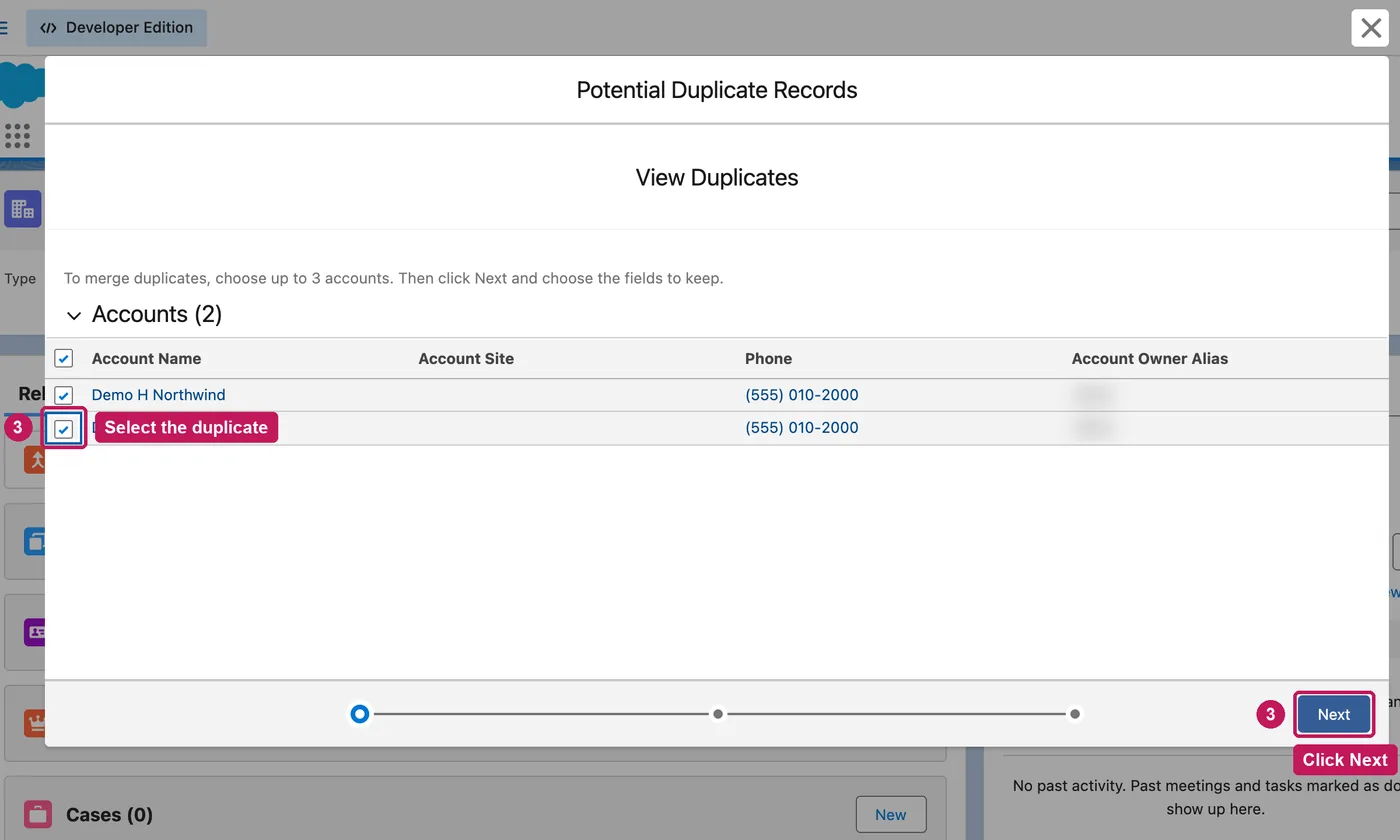Click phone number in row below Demo H Northwind
Image resolution: width=1400 pixels, height=840 pixels.
801,428
